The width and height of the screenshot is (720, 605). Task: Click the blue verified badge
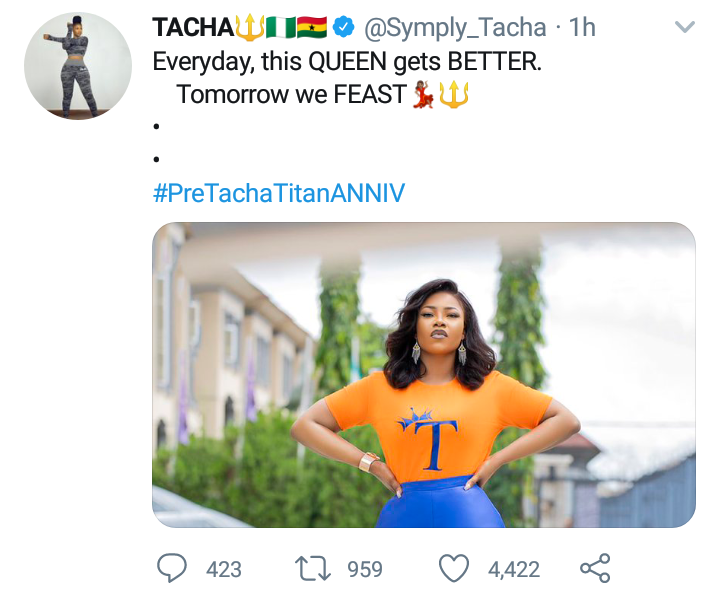[x=343, y=27]
